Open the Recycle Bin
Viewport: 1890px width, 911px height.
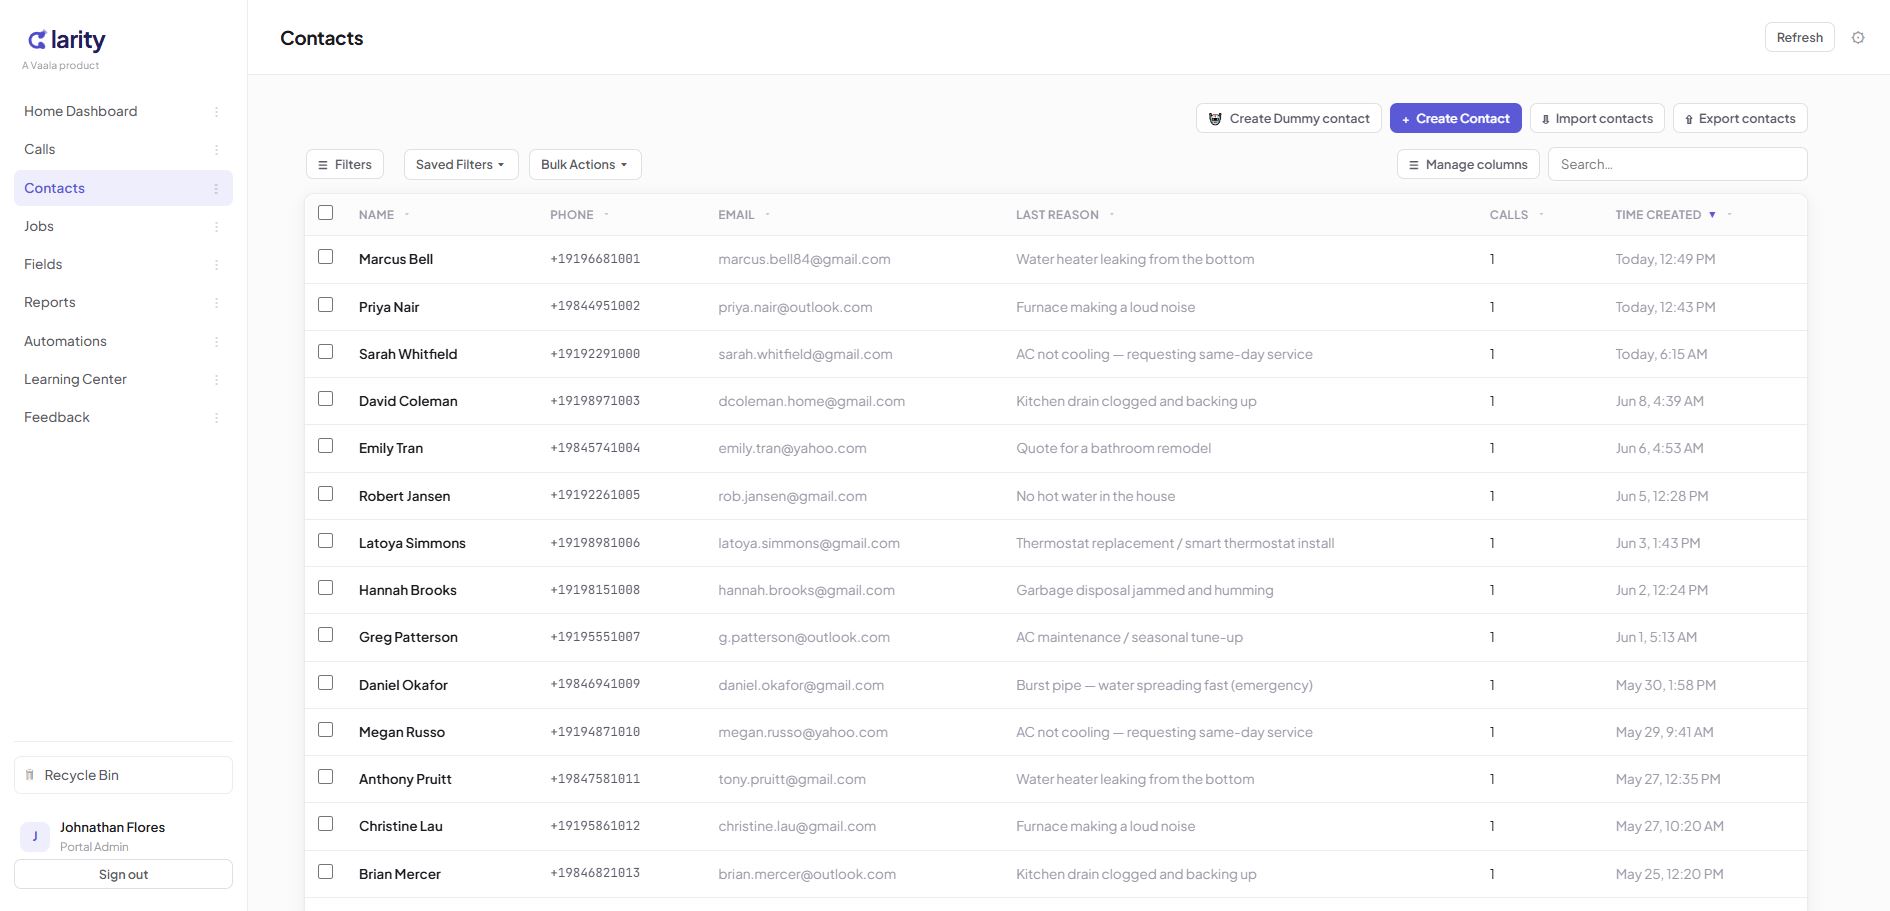pos(123,775)
